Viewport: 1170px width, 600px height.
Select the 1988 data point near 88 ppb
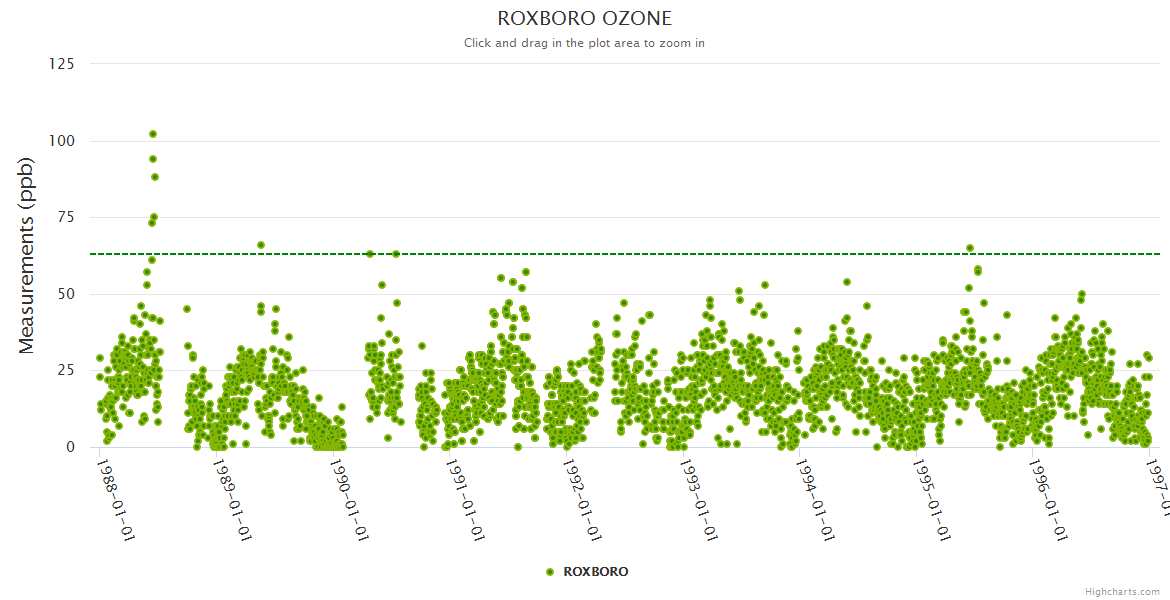pos(155,177)
